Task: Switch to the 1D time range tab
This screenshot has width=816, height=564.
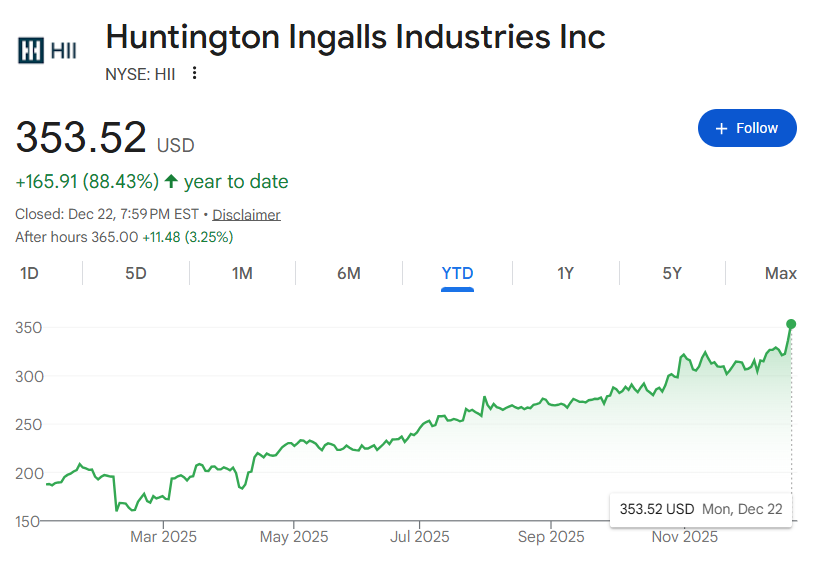Action: 30,273
